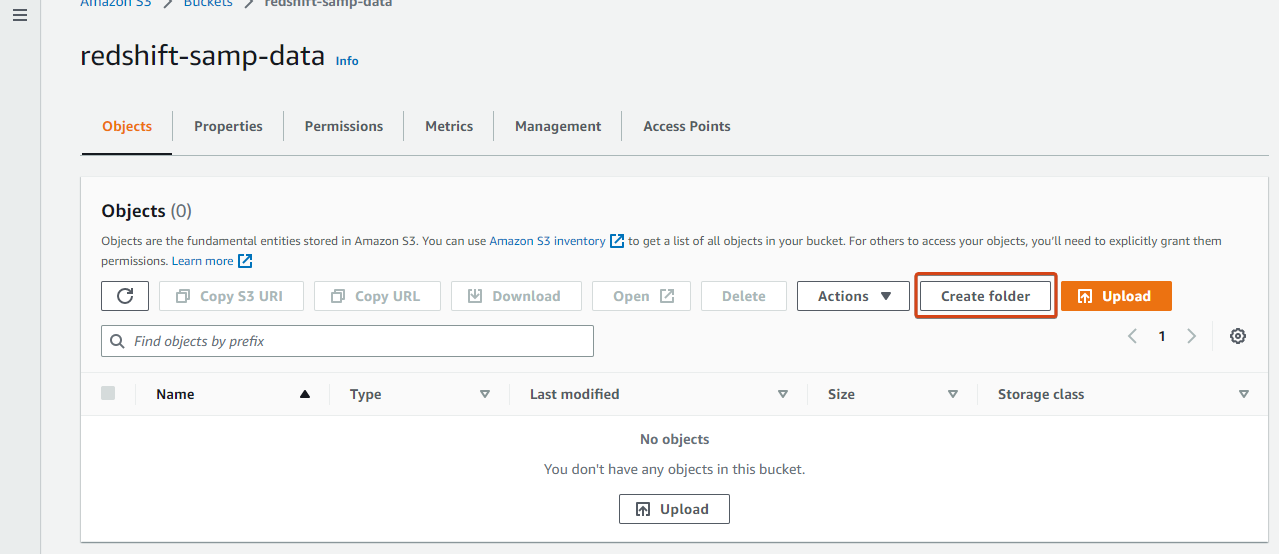The image size is (1279, 554).
Task: Click the external link icon after Amazon S3 inventory
Action: tap(617, 241)
